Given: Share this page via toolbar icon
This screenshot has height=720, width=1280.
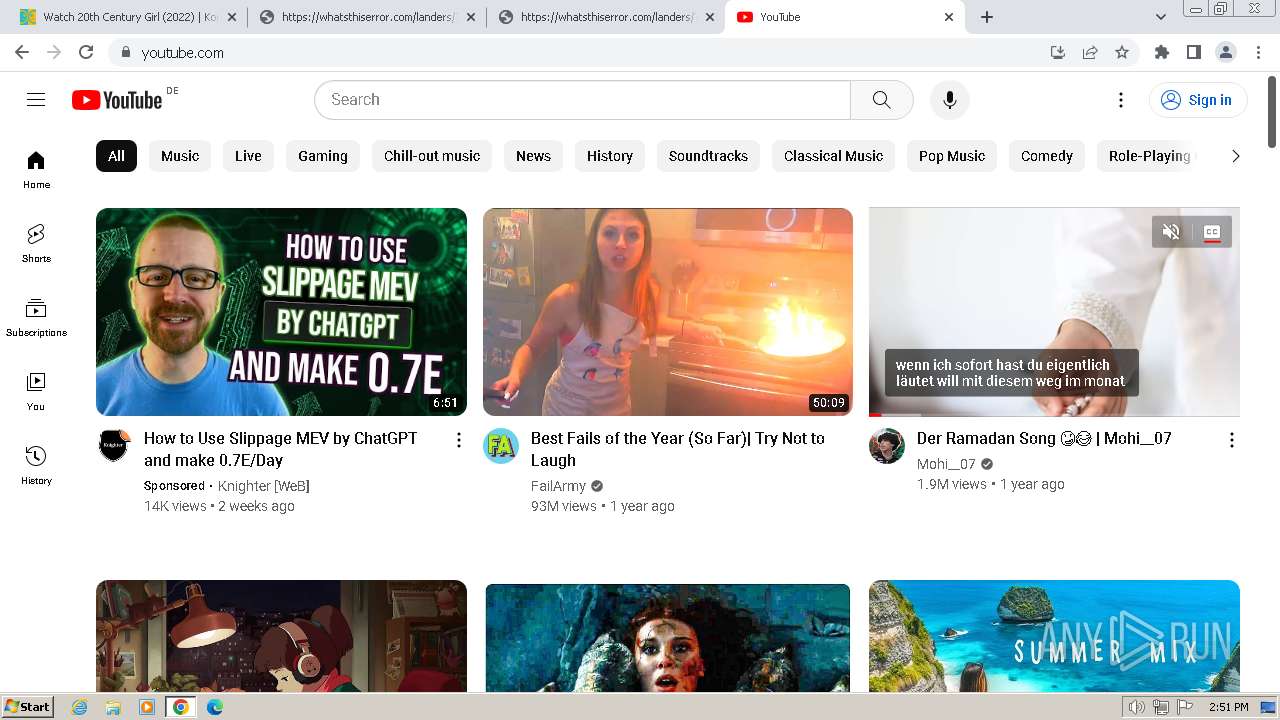Looking at the screenshot, I should (1090, 52).
